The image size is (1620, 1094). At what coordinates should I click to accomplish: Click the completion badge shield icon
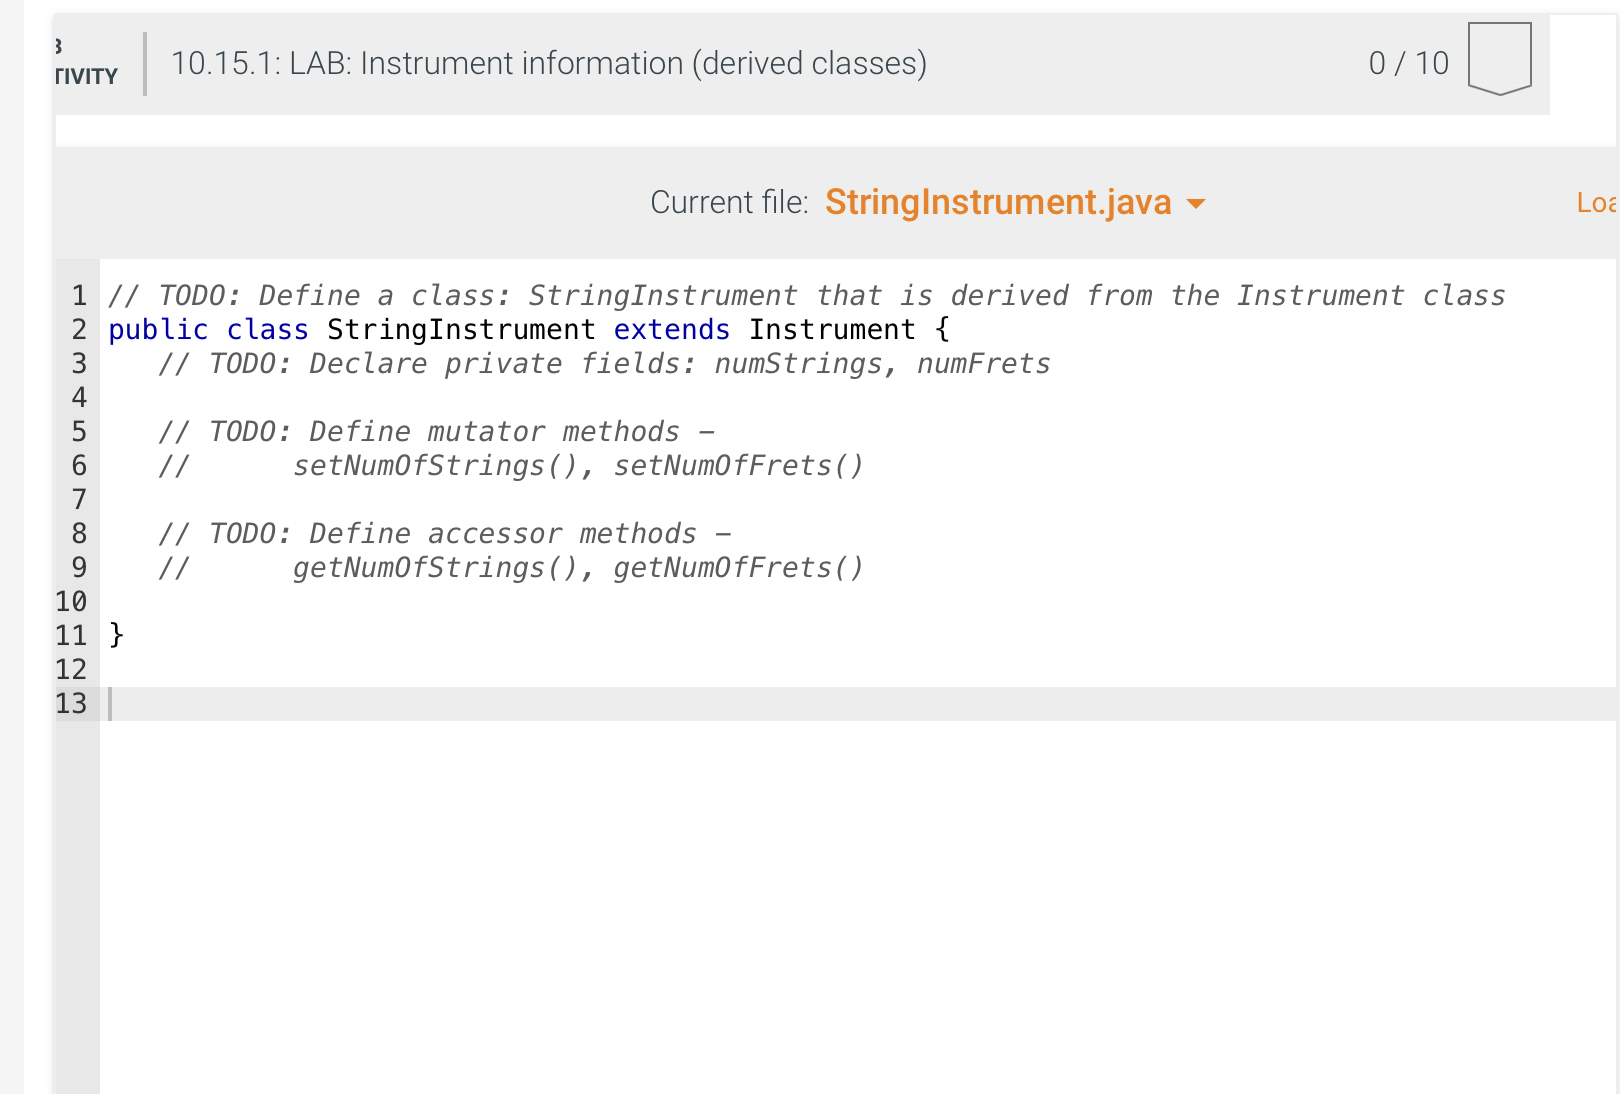[x=1499, y=60]
